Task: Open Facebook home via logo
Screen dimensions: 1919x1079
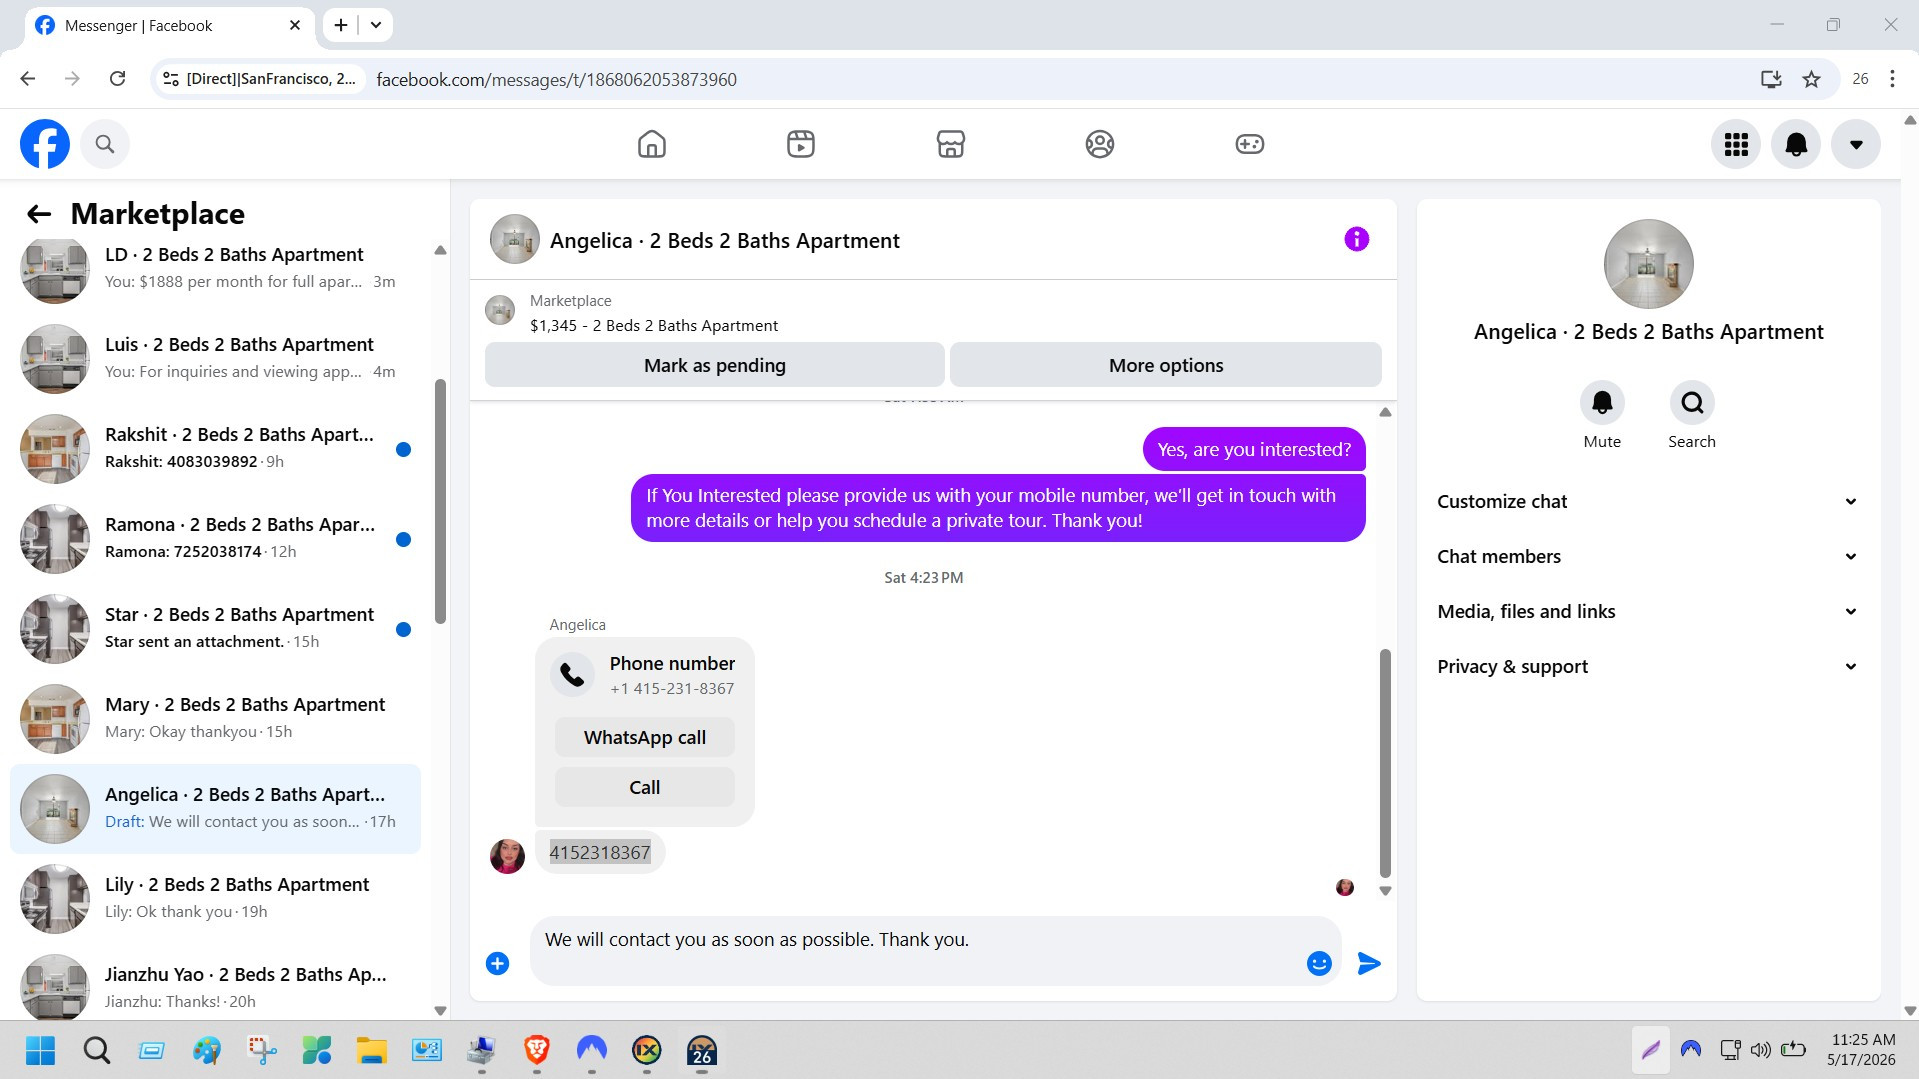Action: 45,144
